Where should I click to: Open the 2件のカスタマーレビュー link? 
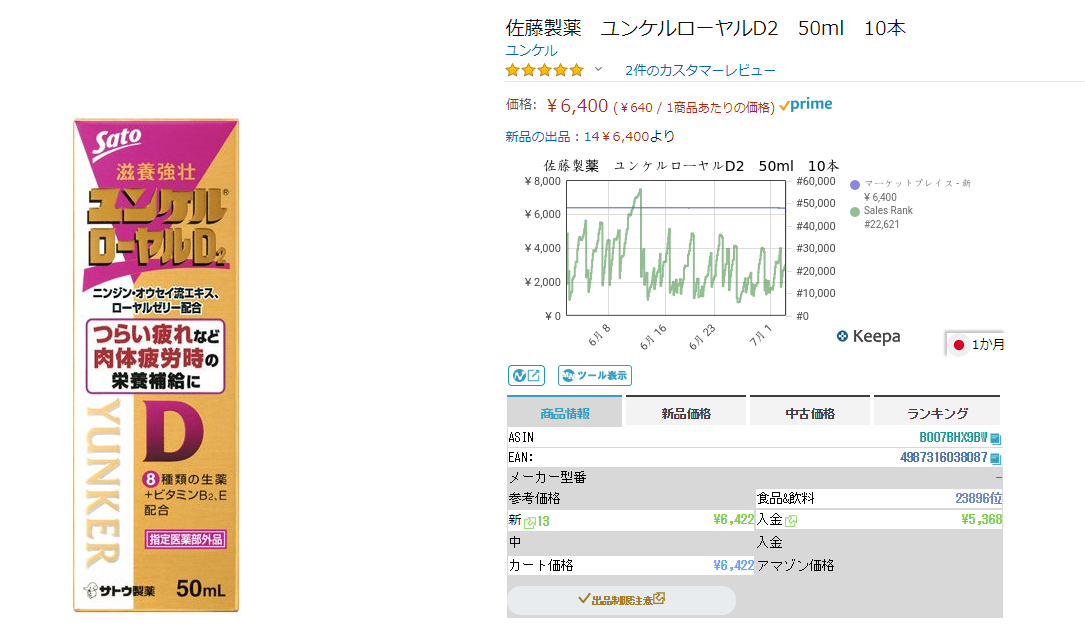tap(700, 70)
